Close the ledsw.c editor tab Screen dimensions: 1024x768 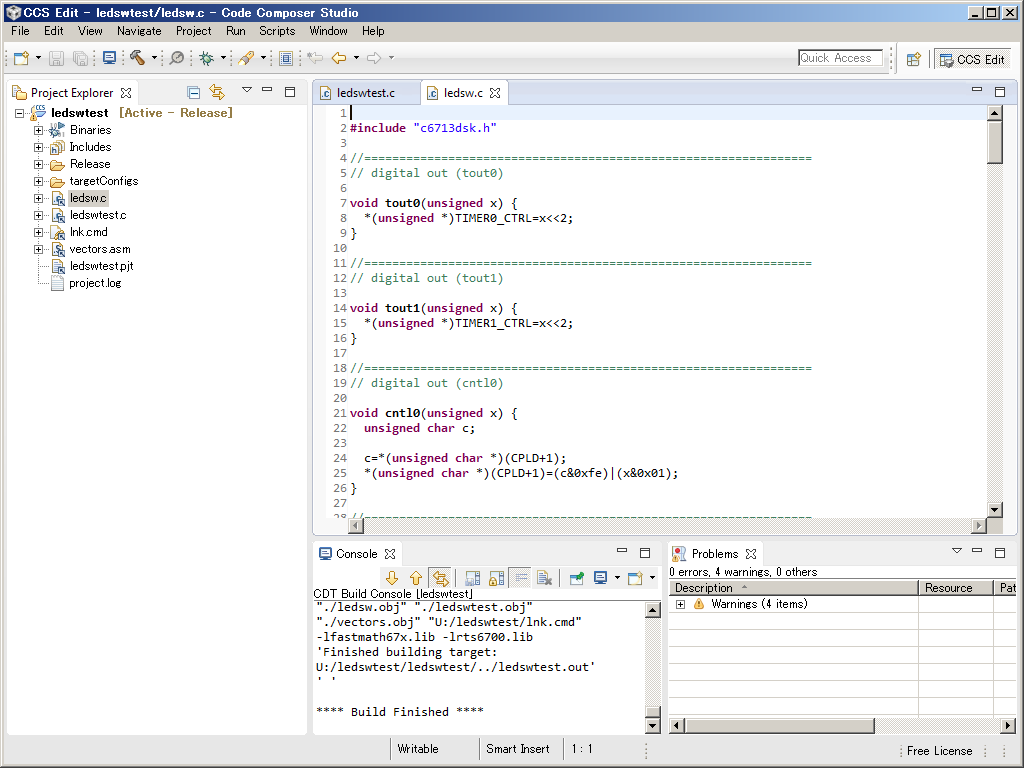pos(495,93)
